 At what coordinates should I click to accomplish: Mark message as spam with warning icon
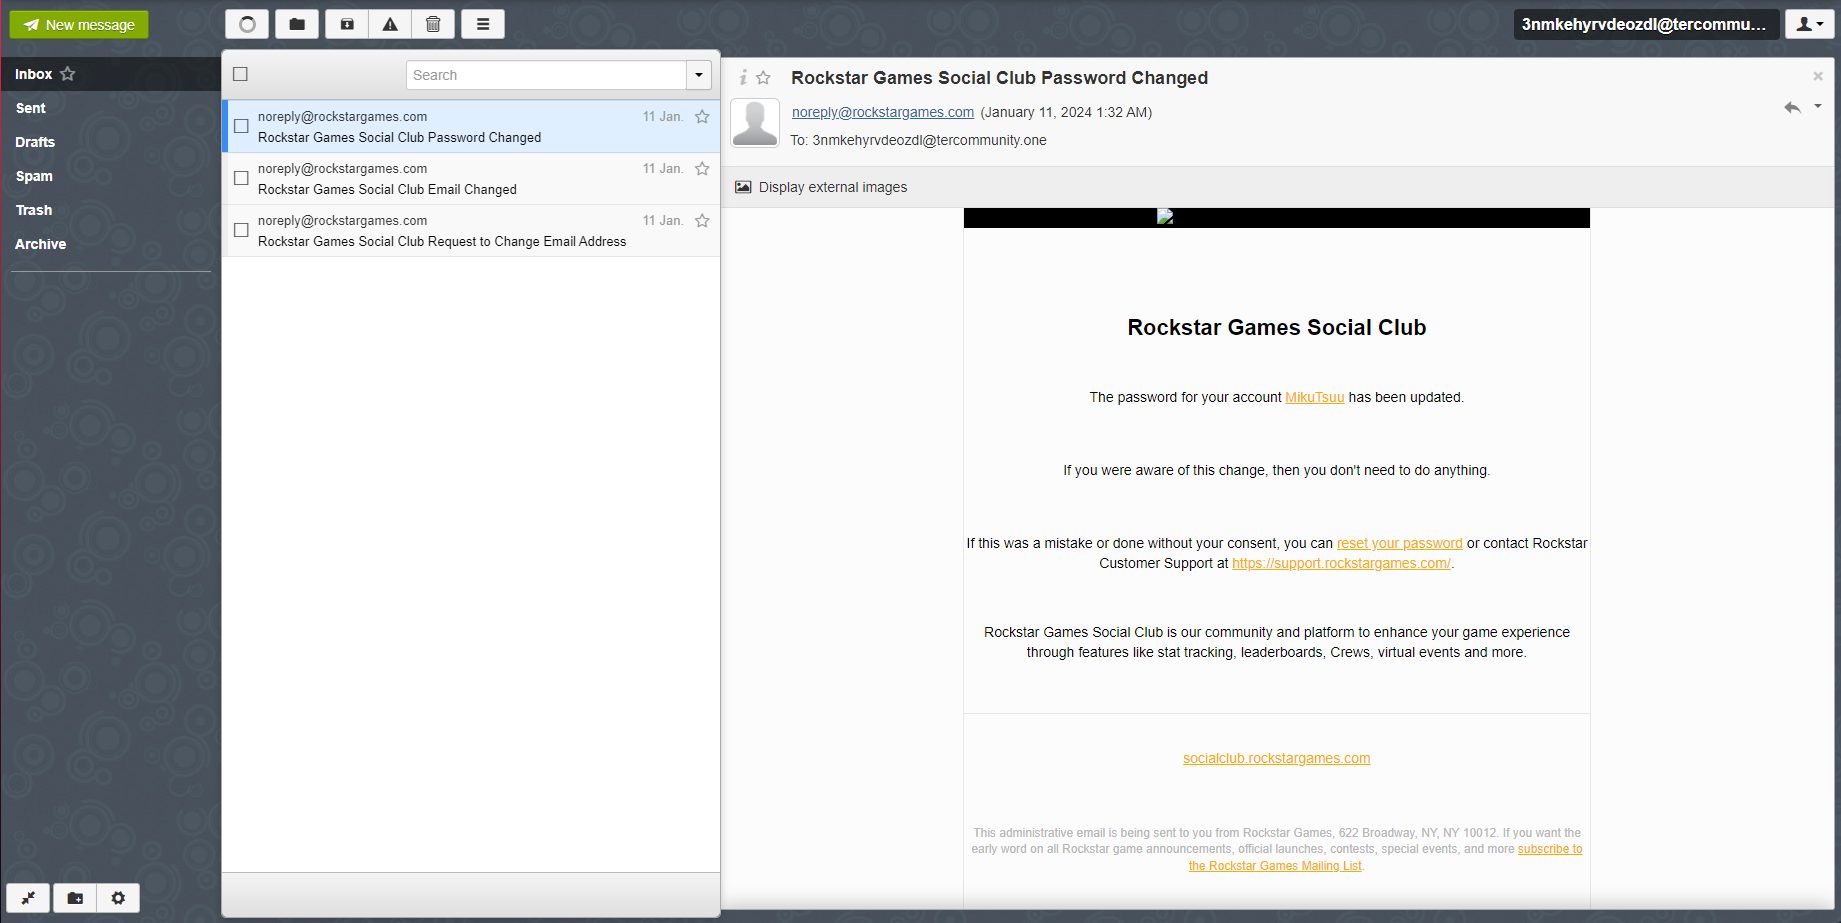tap(390, 24)
